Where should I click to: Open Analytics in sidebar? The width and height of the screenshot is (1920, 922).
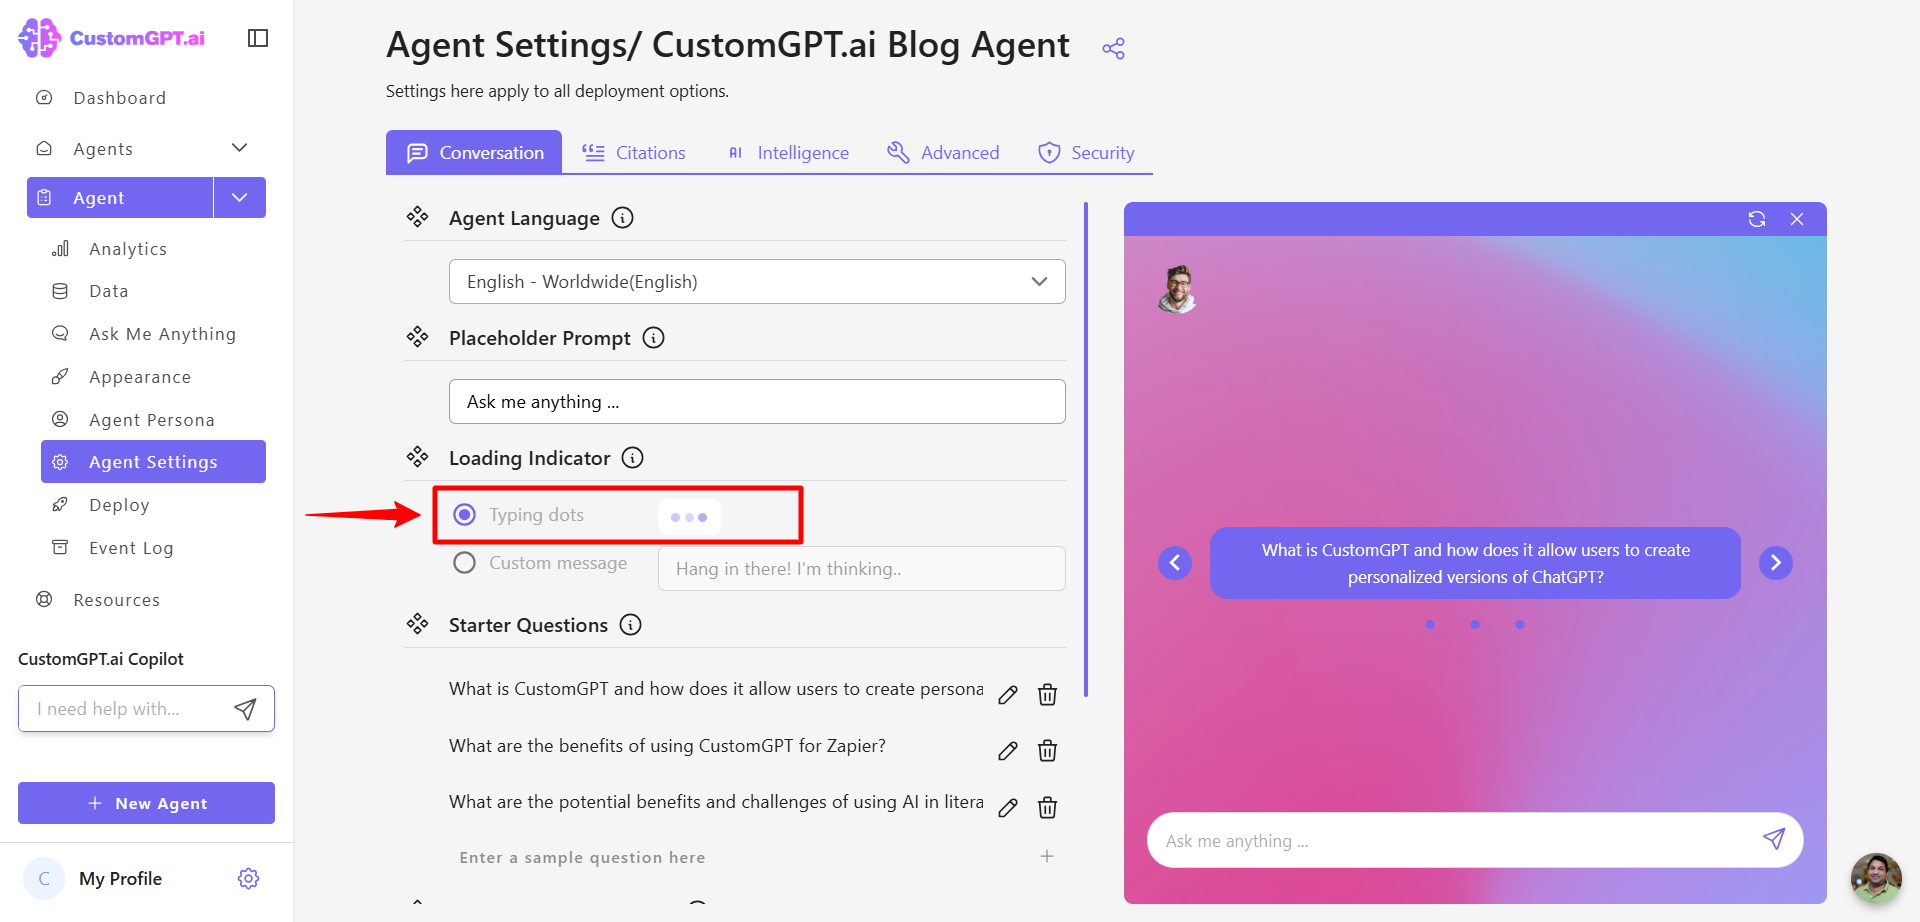[128, 249]
